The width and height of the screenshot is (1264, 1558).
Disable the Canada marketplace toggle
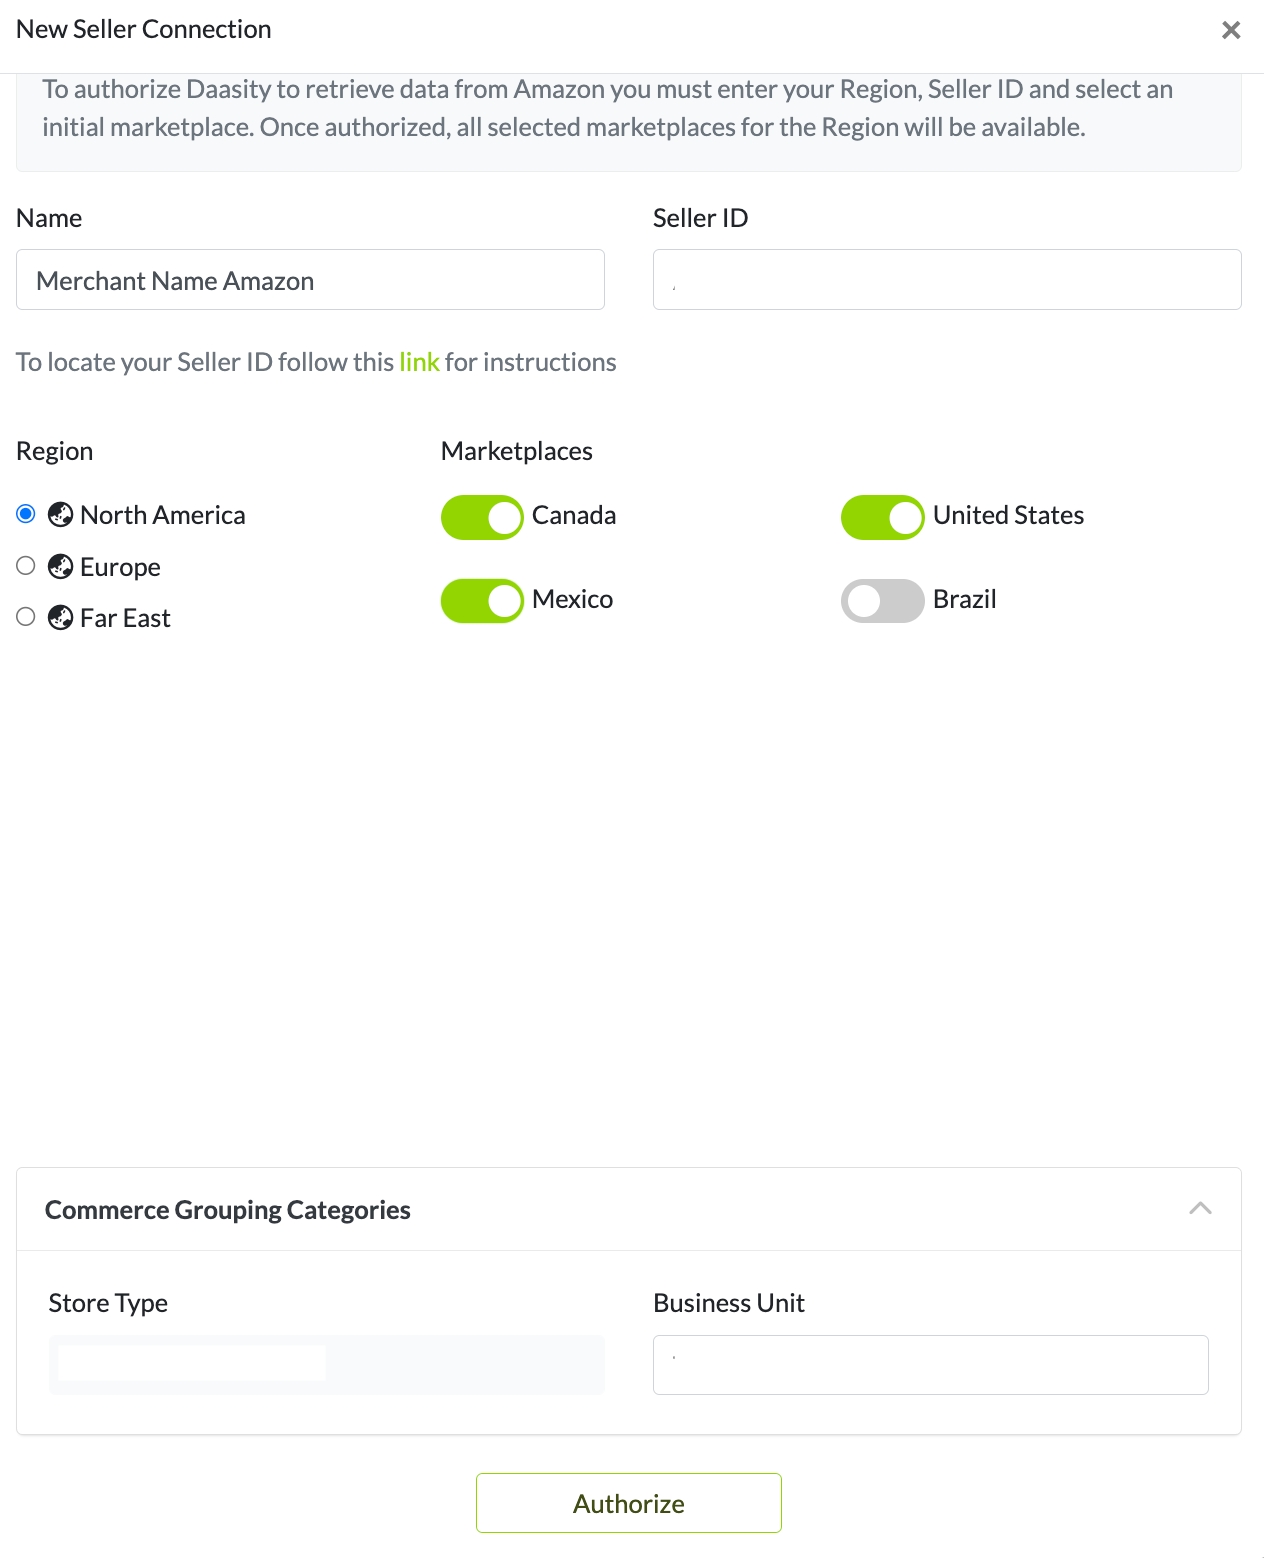(x=482, y=517)
